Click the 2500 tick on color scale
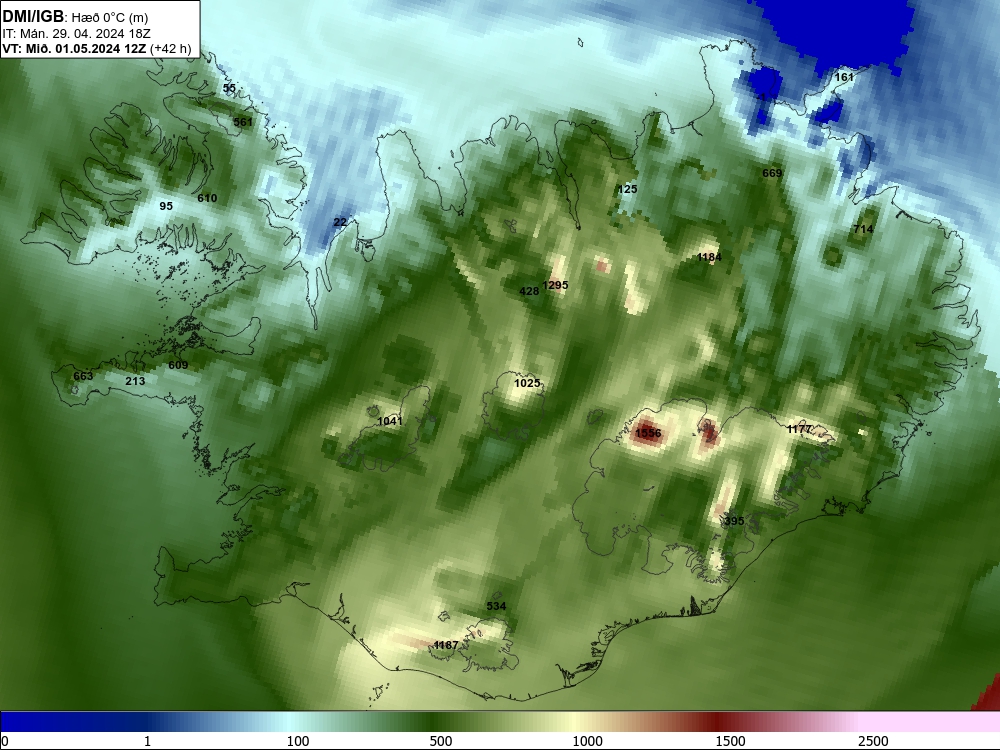This screenshot has height=750, width=1000. tap(873, 741)
